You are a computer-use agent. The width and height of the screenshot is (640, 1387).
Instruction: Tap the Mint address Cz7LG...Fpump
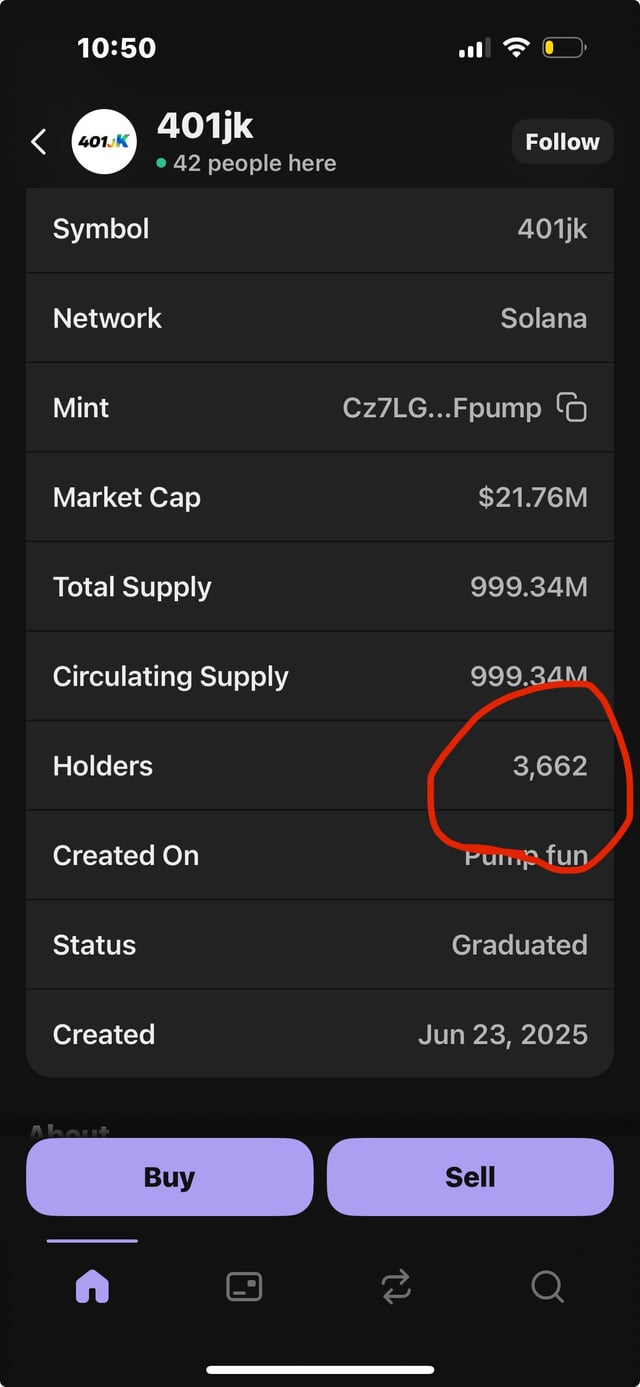pyautogui.click(x=441, y=407)
